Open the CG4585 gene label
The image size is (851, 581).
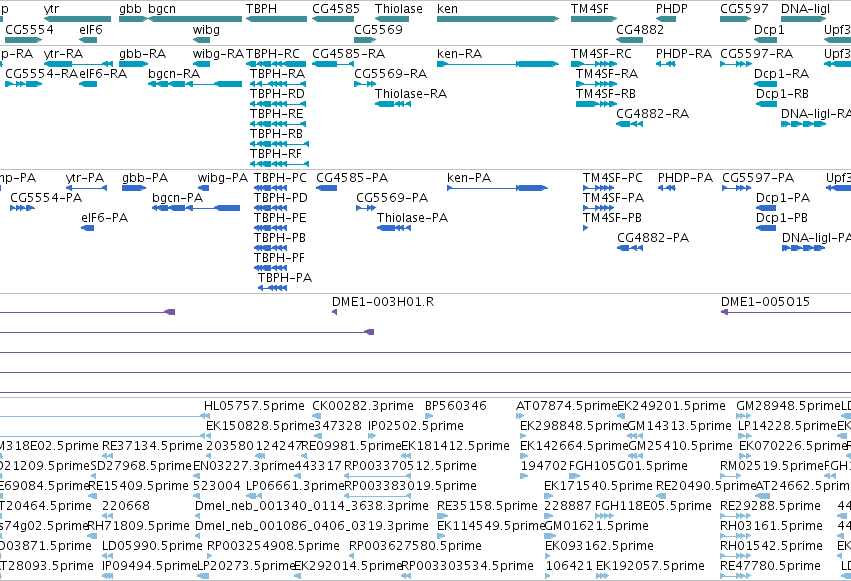tap(336, 9)
